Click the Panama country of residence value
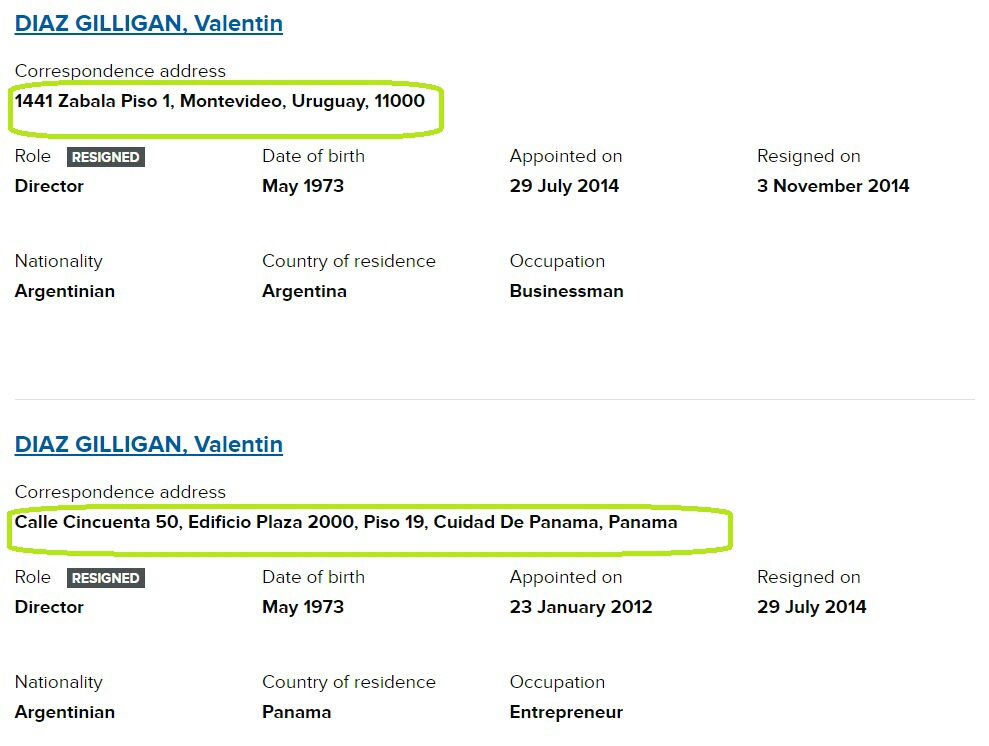 (x=296, y=712)
